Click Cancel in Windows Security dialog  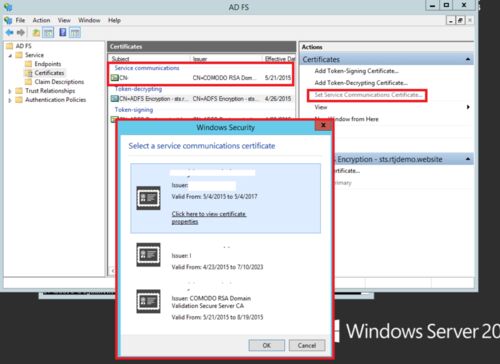[307, 345]
